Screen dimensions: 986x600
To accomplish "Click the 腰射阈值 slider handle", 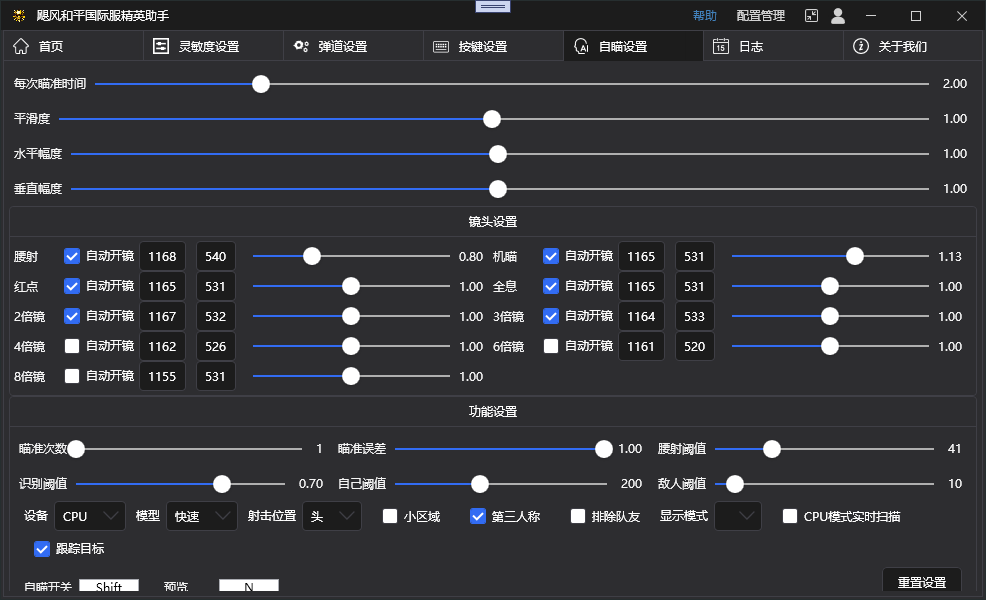I will click(772, 449).
